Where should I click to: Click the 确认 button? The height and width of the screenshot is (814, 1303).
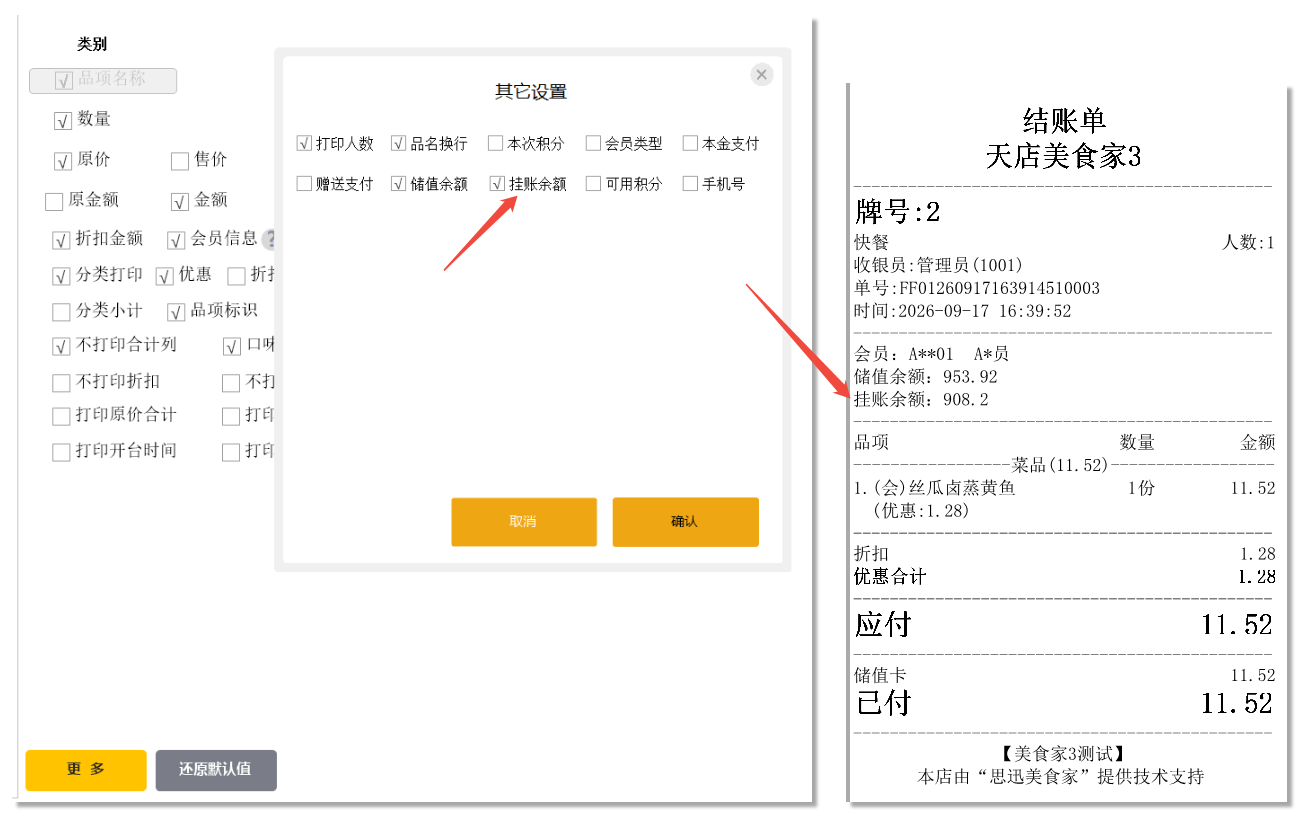[685, 522]
